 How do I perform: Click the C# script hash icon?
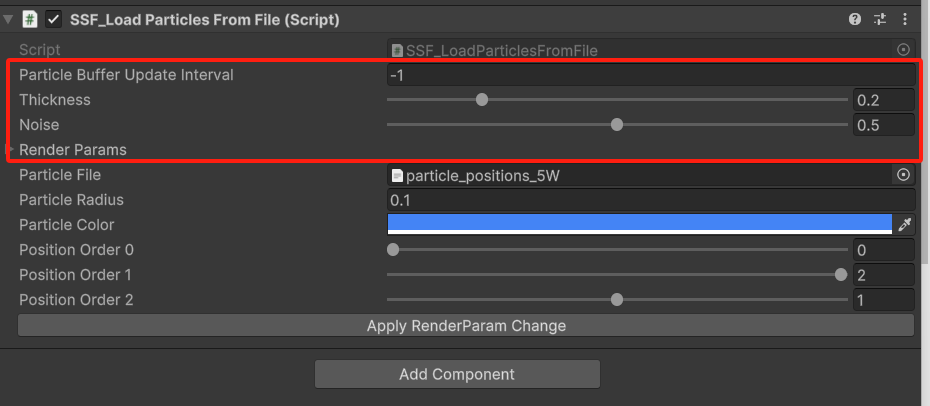pyautogui.click(x=30, y=19)
